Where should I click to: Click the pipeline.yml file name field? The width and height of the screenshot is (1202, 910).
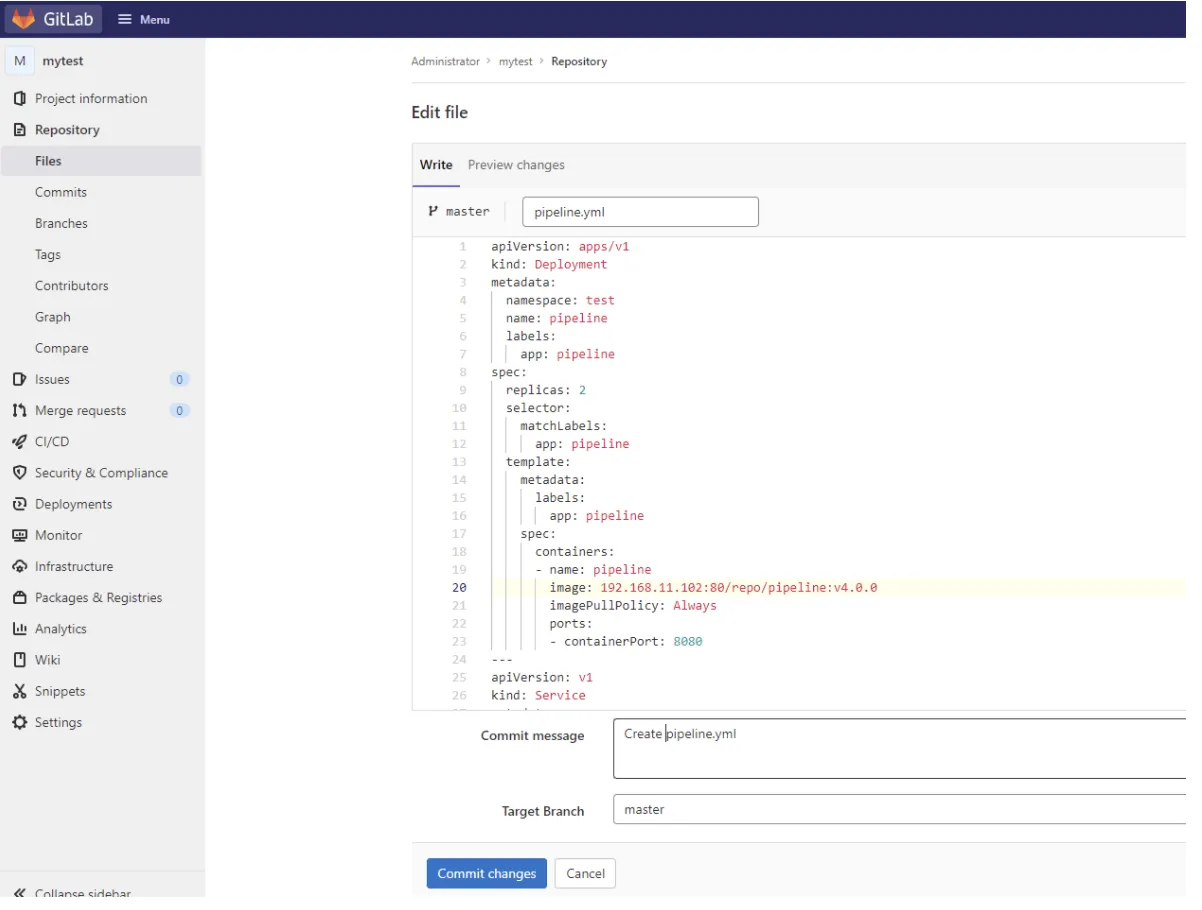pyautogui.click(x=640, y=211)
